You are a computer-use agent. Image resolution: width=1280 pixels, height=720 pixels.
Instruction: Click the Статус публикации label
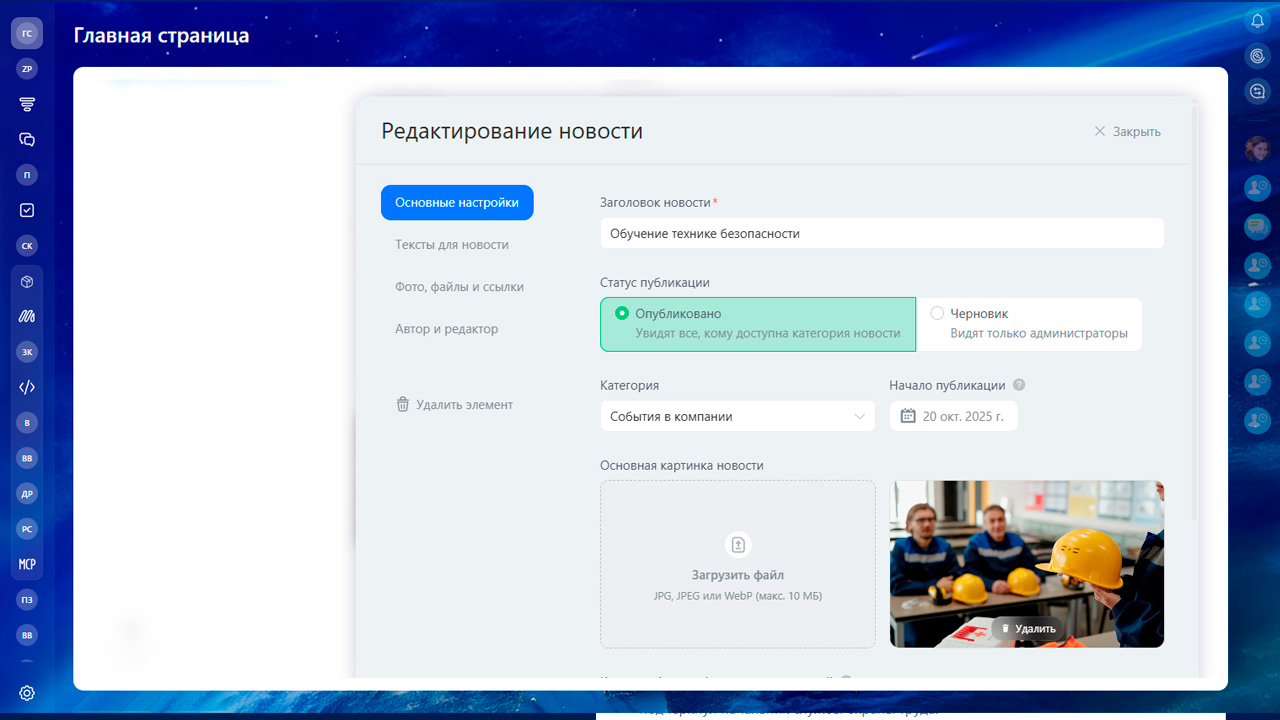click(655, 283)
